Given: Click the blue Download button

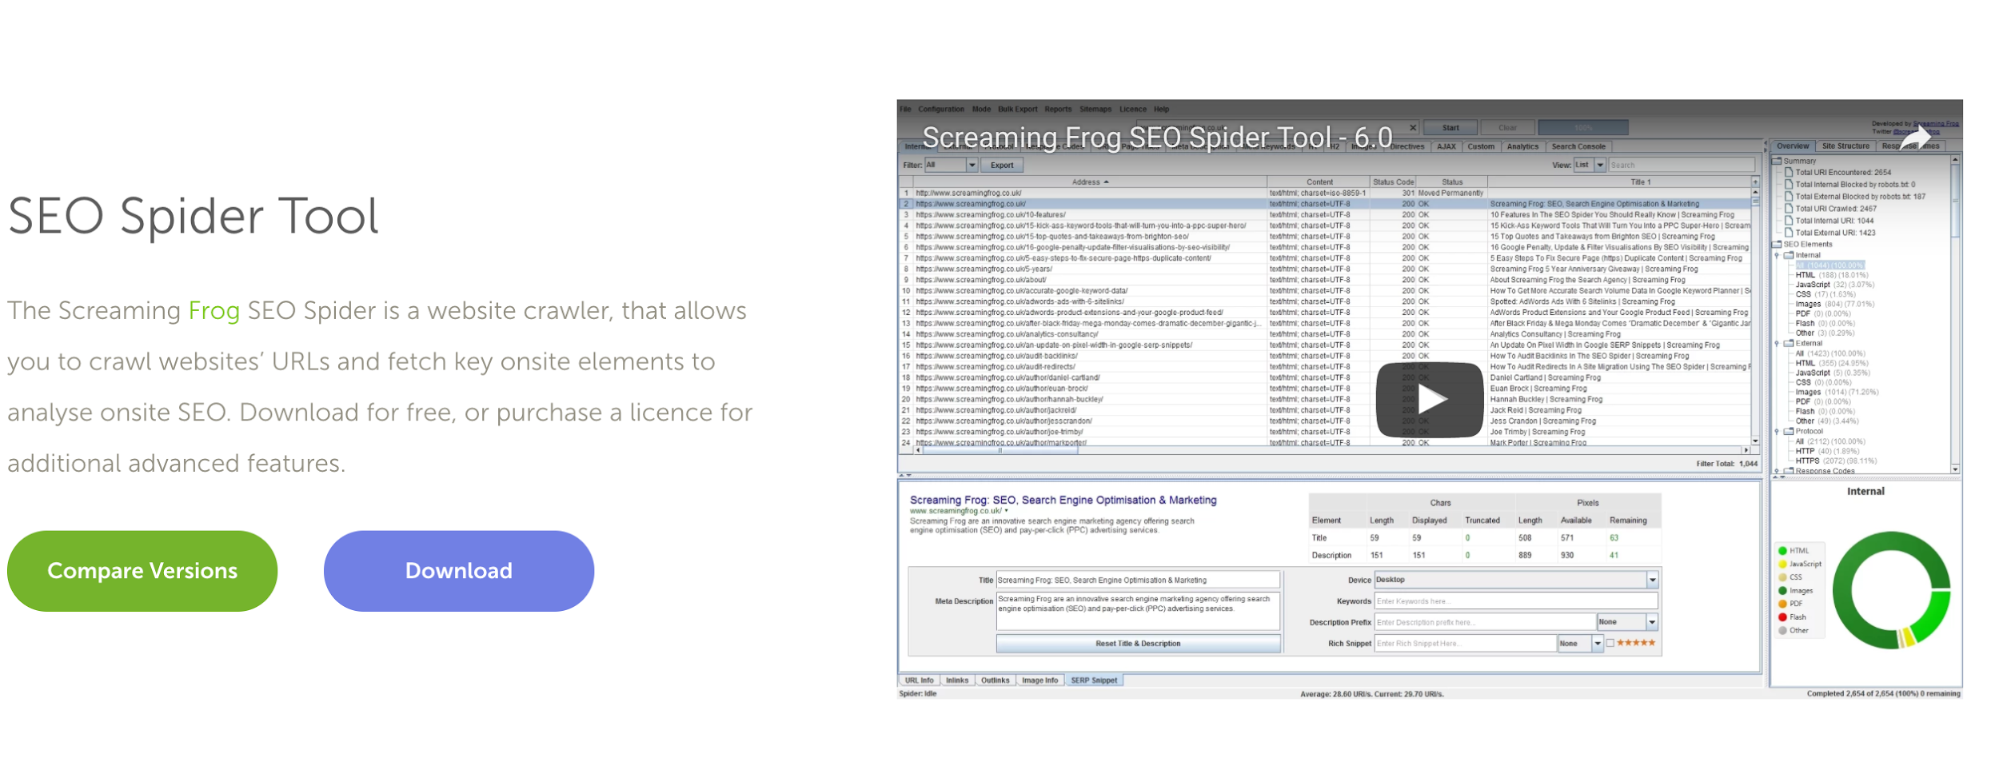Looking at the screenshot, I should [x=459, y=571].
